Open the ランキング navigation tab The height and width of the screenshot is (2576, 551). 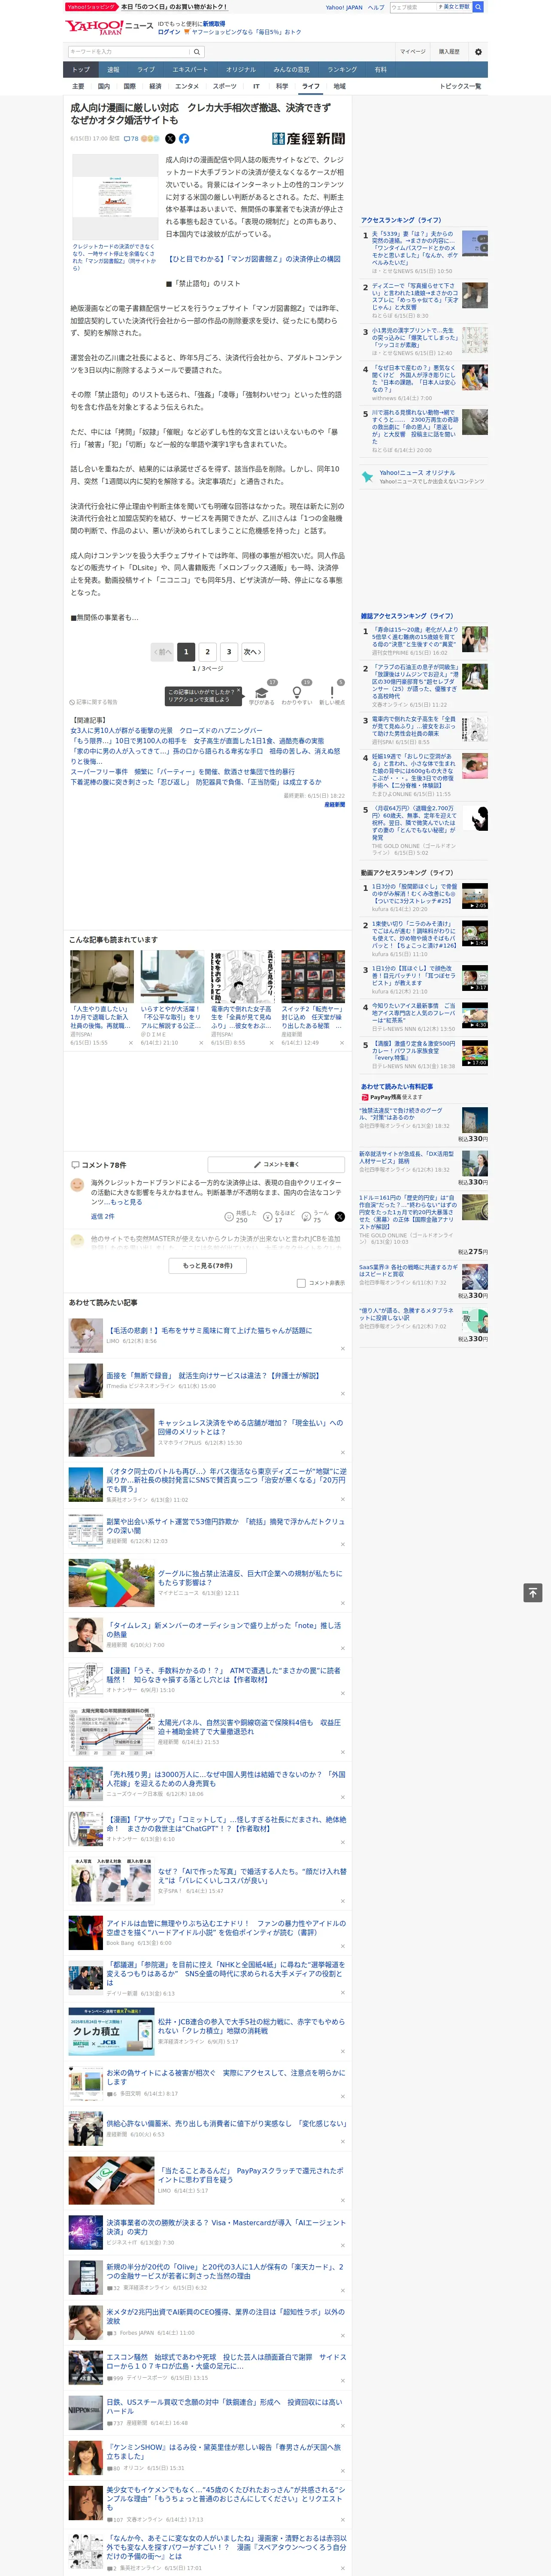click(342, 70)
